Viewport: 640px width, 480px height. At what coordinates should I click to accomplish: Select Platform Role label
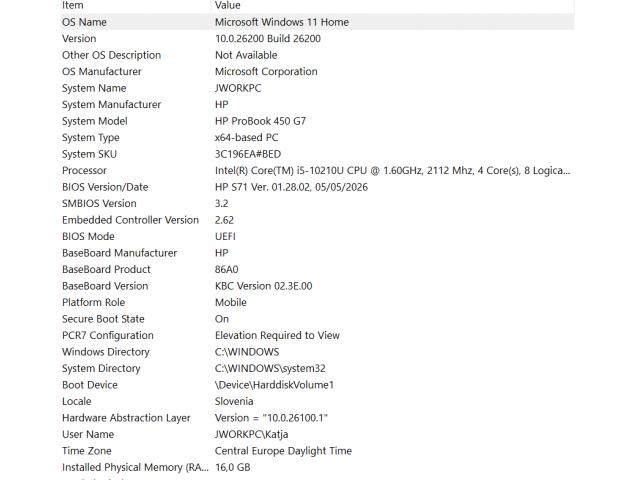(x=93, y=302)
